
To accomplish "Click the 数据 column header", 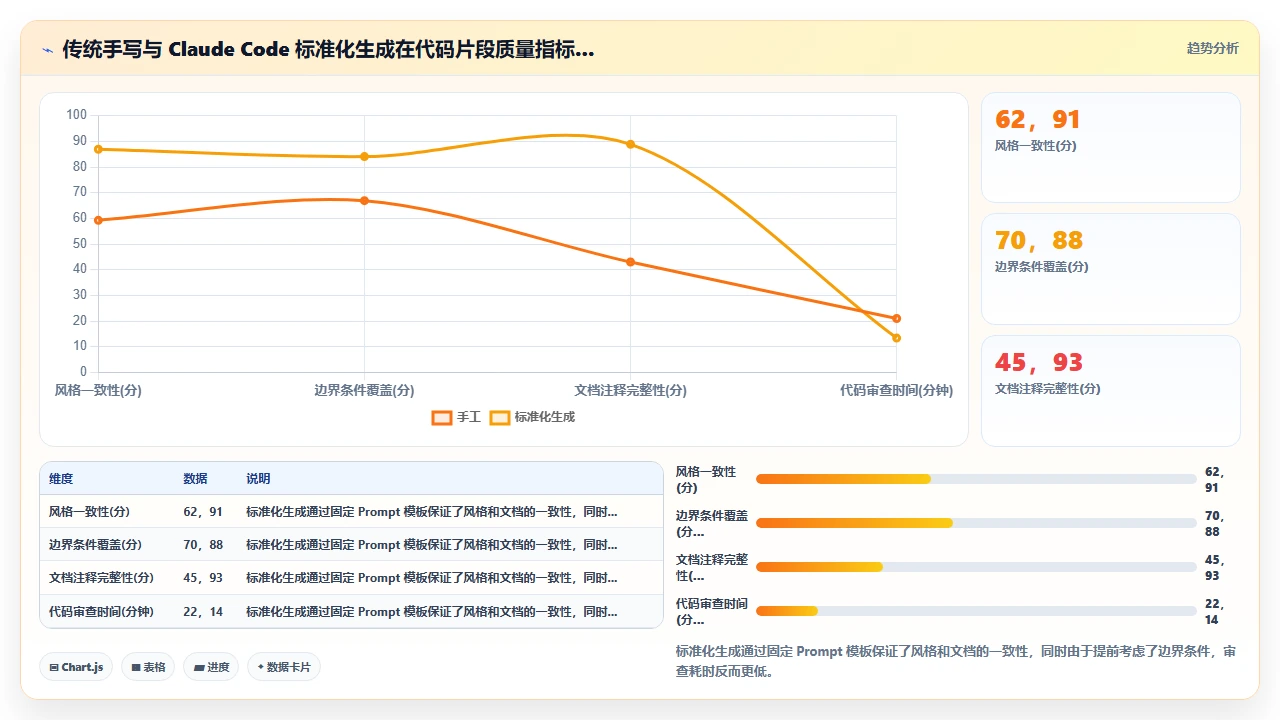I will 196,479.
